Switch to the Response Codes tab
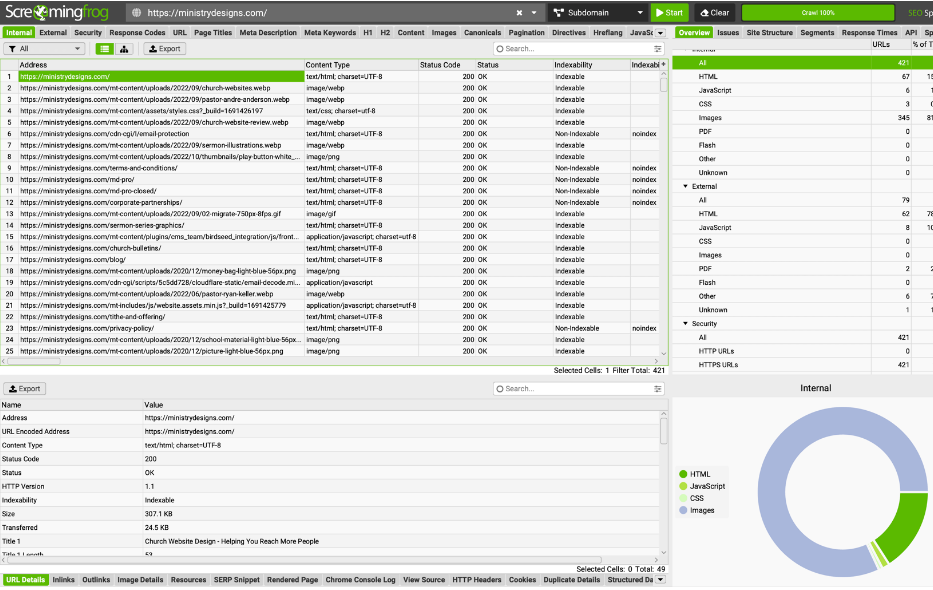The width and height of the screenshot is (933, 590). [137, 32]
